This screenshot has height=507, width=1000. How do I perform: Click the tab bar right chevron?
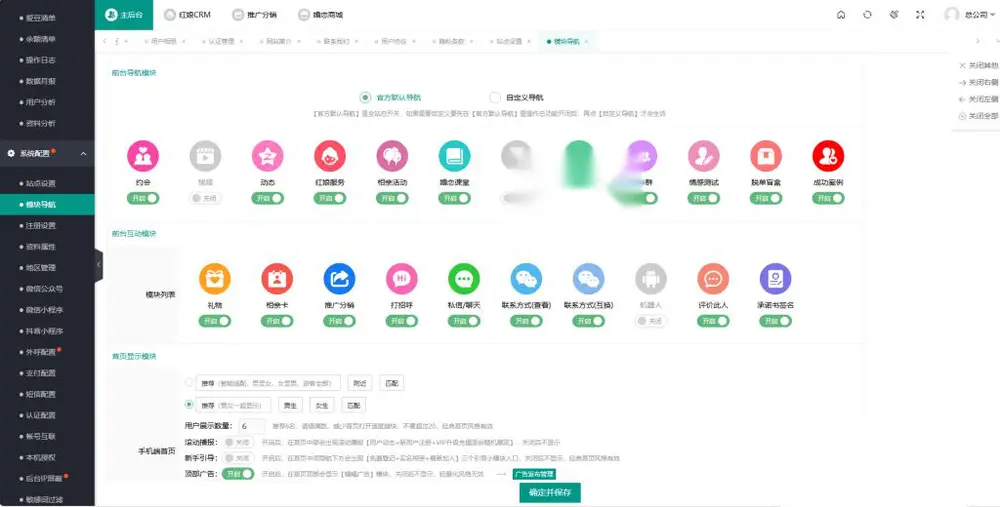[x=978, y=41]
